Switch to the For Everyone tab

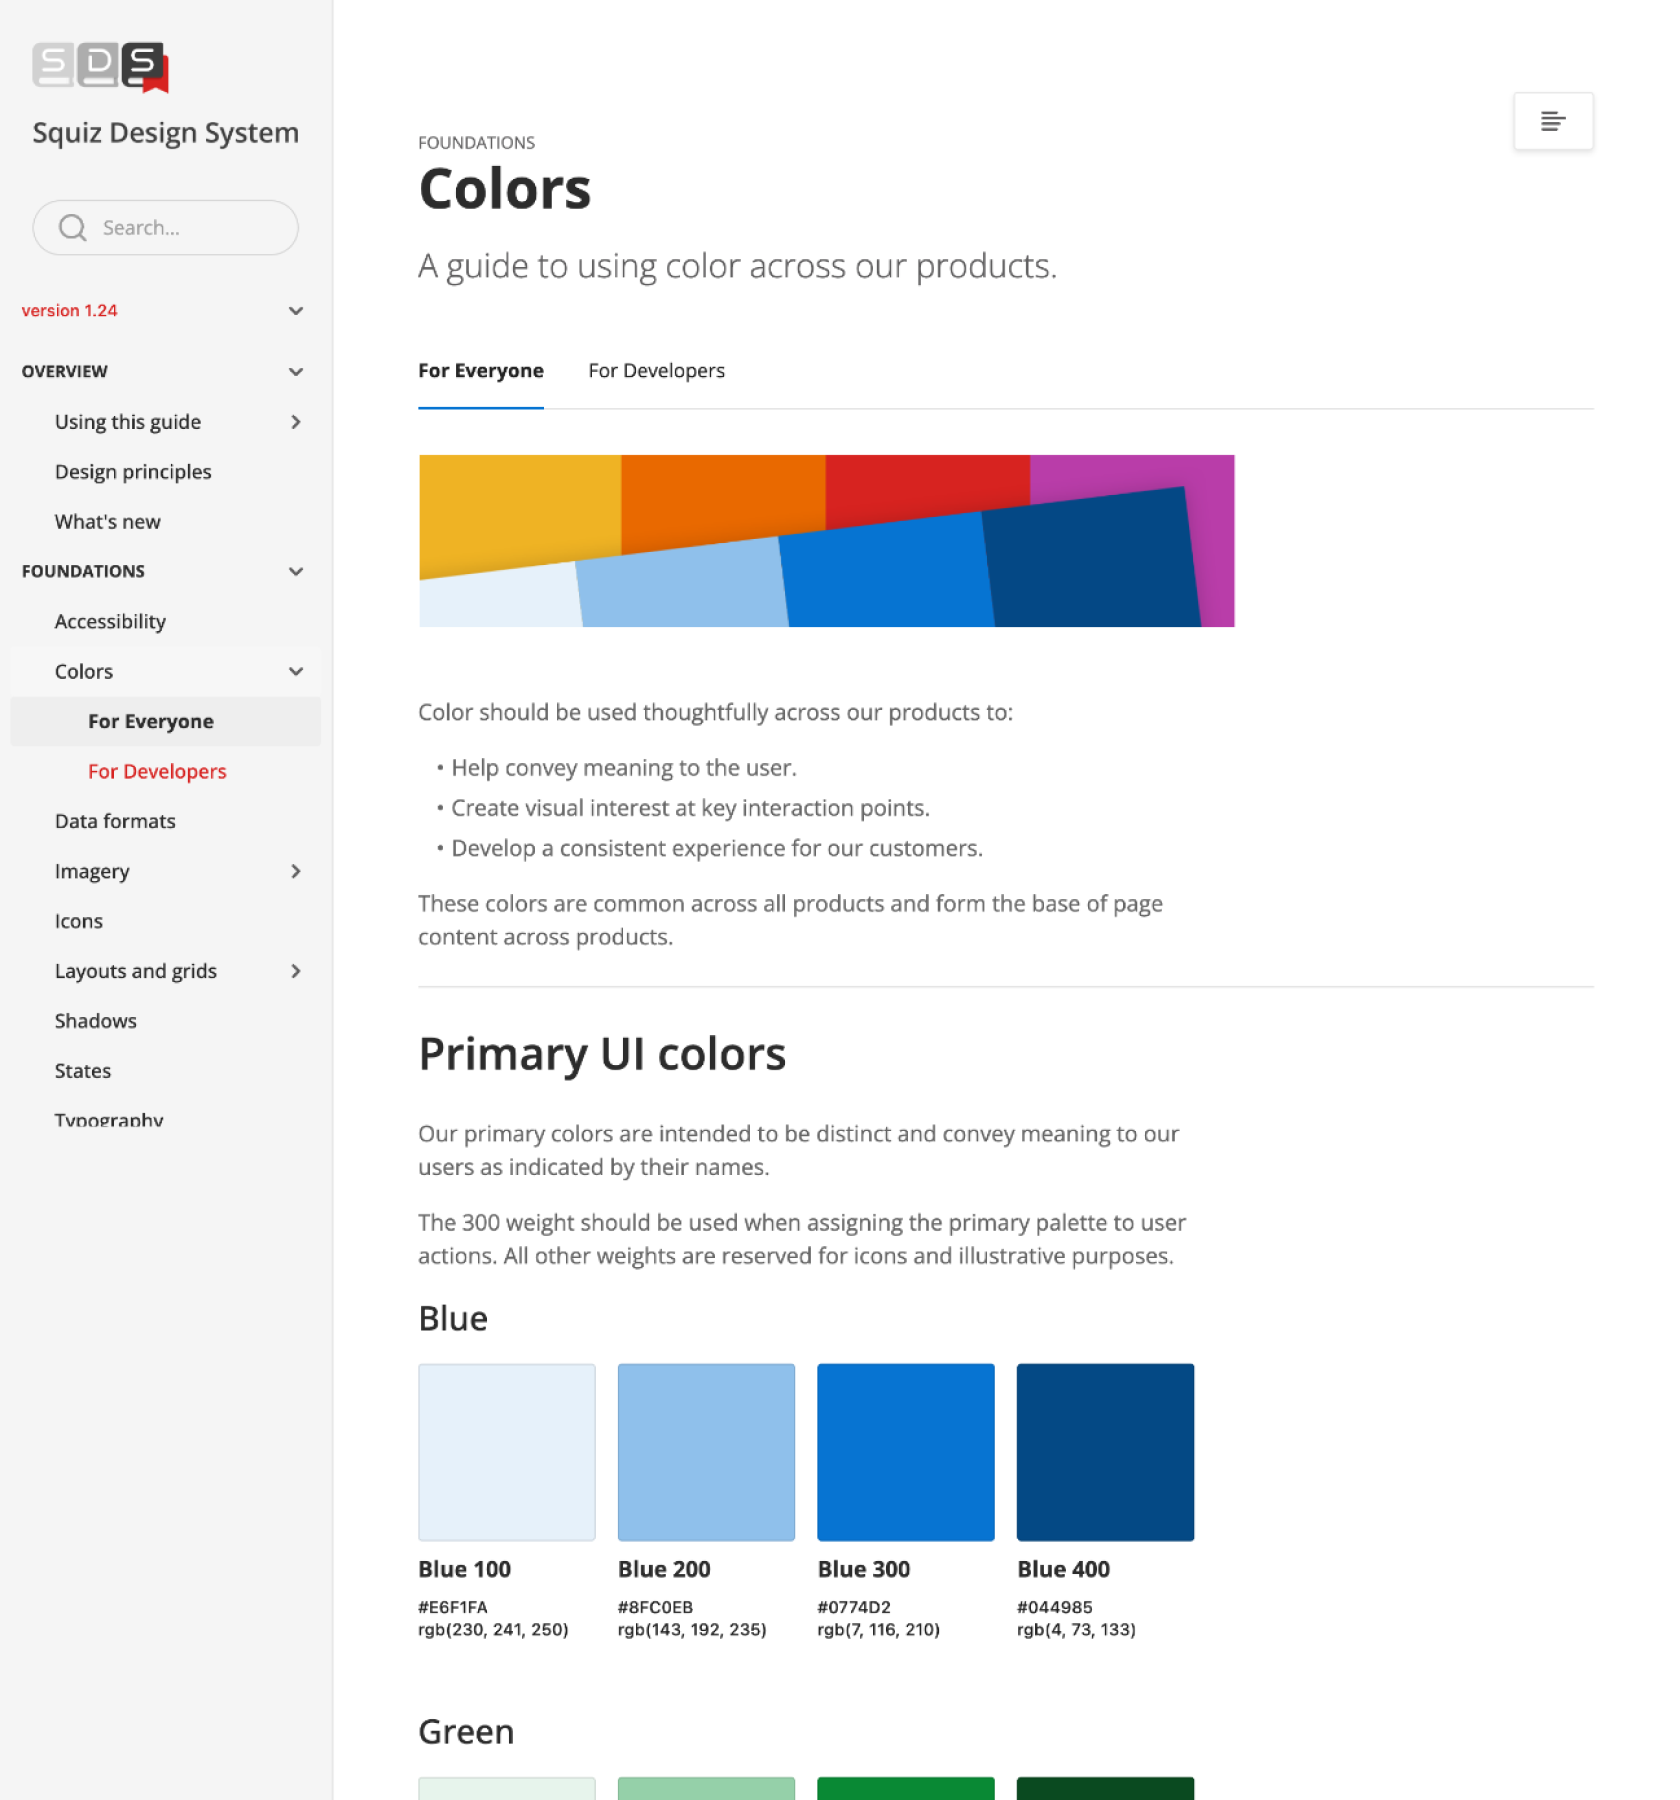(481, 371)
